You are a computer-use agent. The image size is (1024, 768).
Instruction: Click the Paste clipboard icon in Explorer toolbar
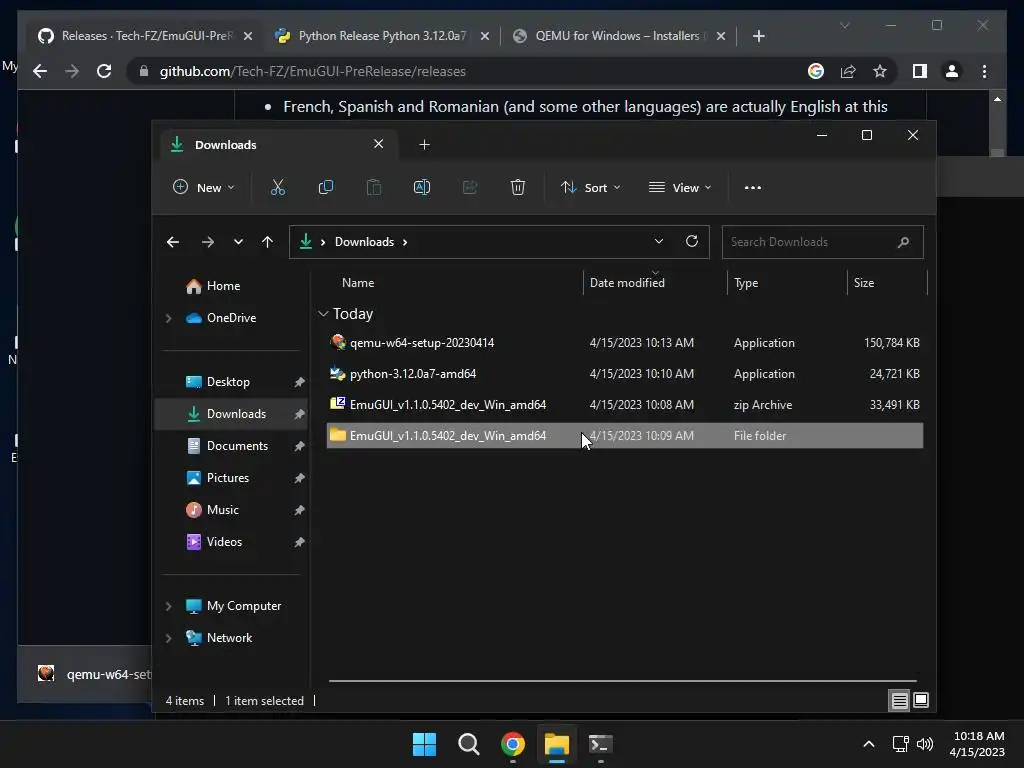(374, 187)
